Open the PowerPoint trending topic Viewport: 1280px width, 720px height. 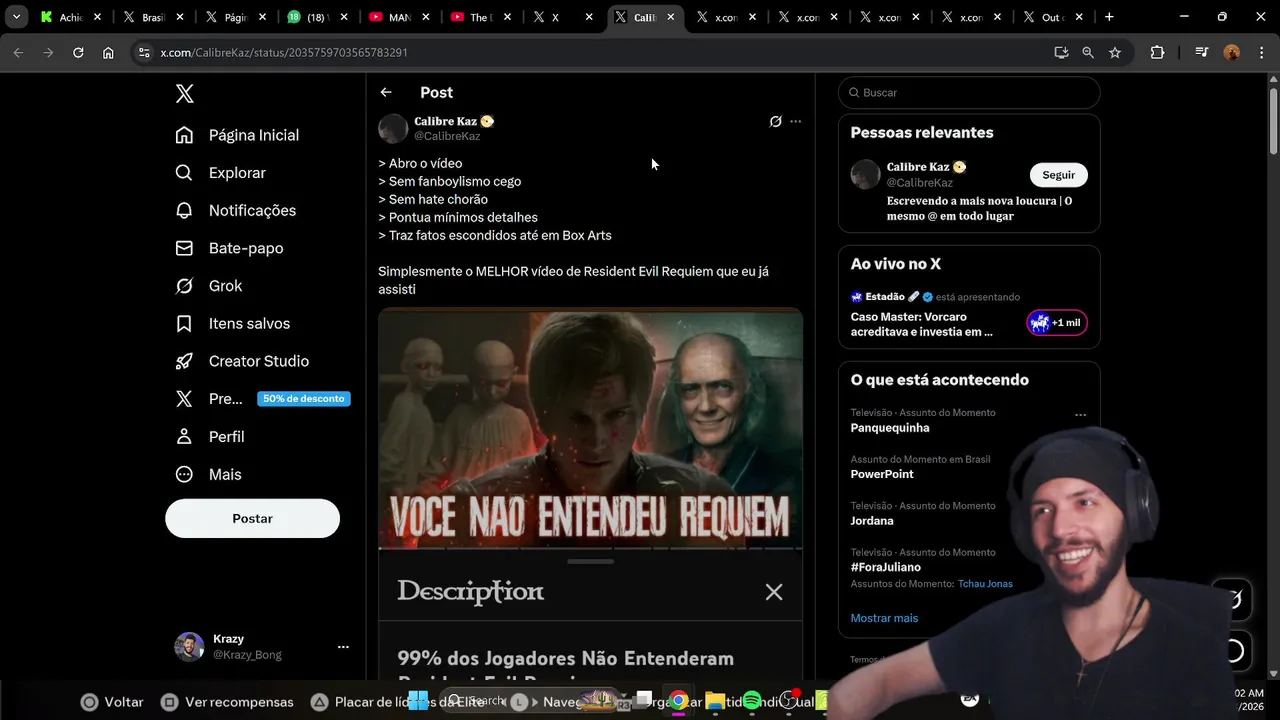click(x=882, y=474)
